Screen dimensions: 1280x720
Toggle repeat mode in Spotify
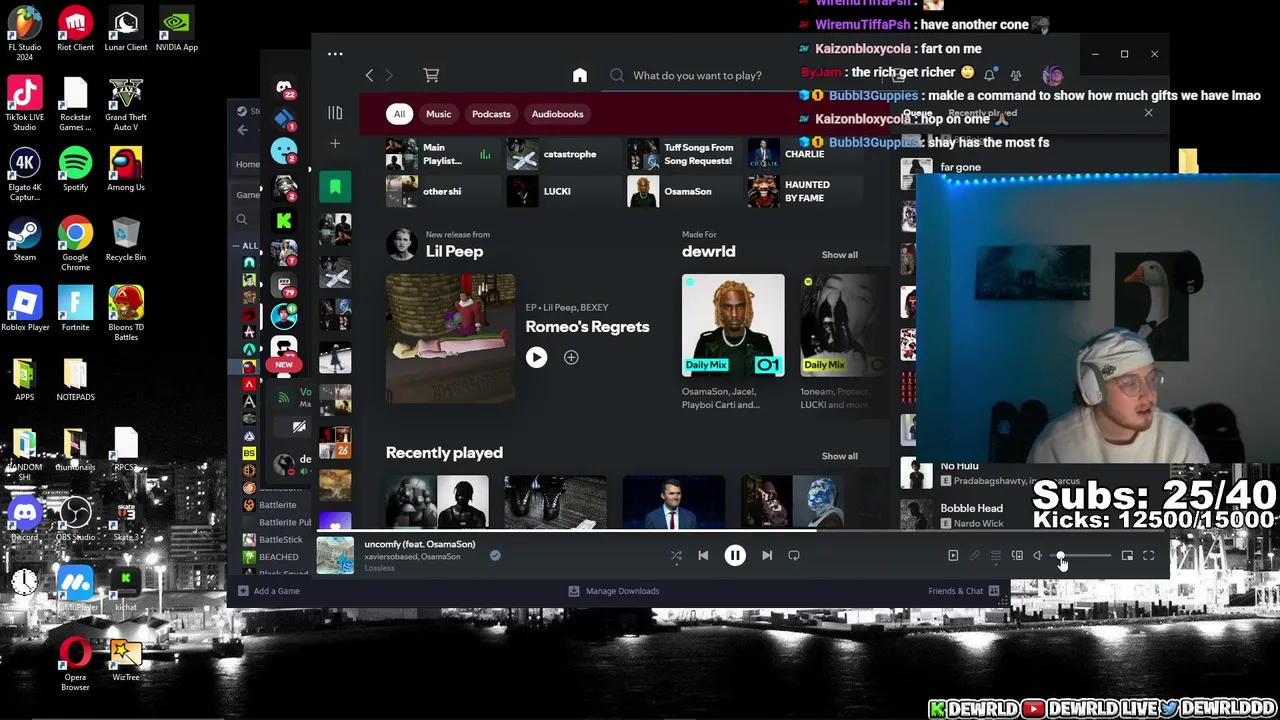(794, 555)
